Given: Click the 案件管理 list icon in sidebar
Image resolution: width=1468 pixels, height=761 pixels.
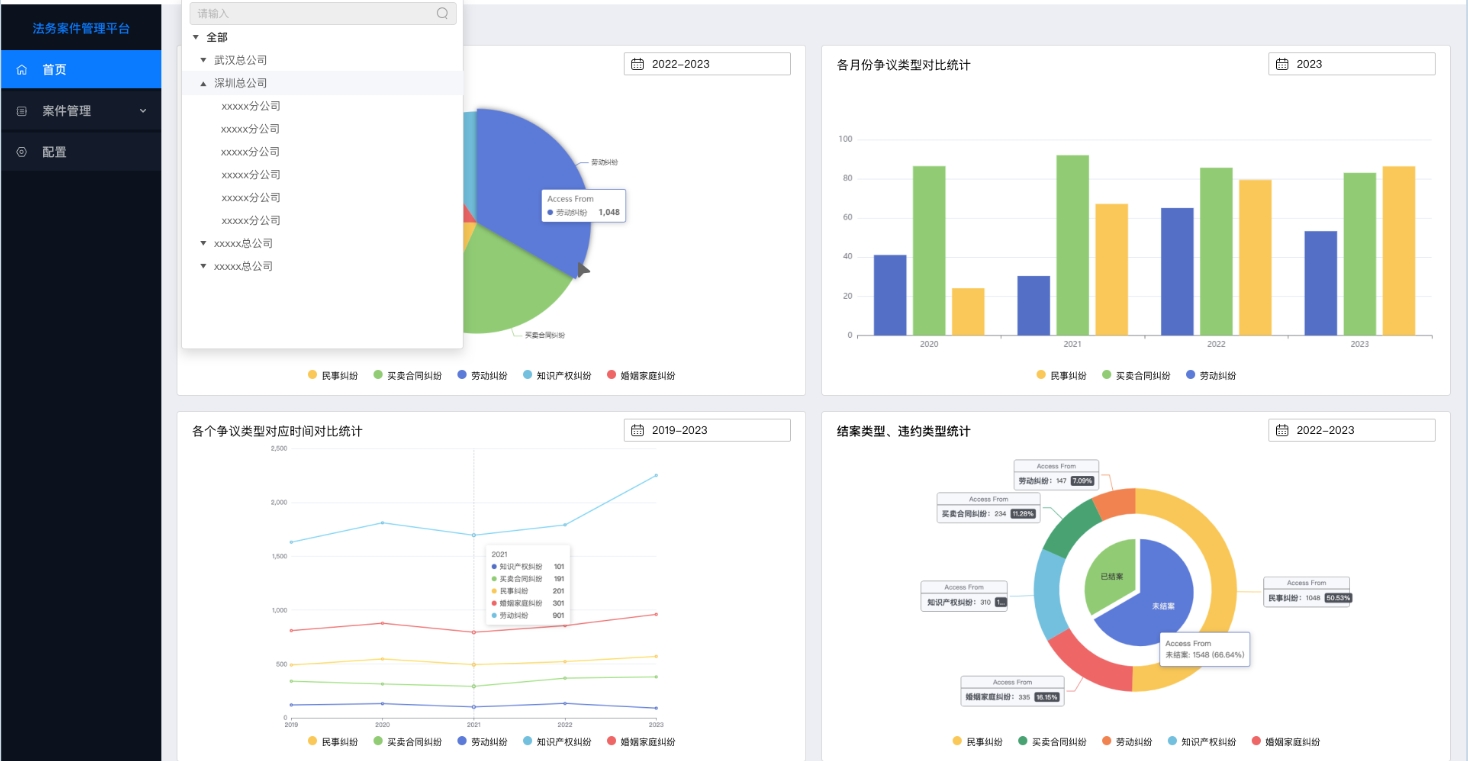Looking at the screenshot, I should pos(22,111).
